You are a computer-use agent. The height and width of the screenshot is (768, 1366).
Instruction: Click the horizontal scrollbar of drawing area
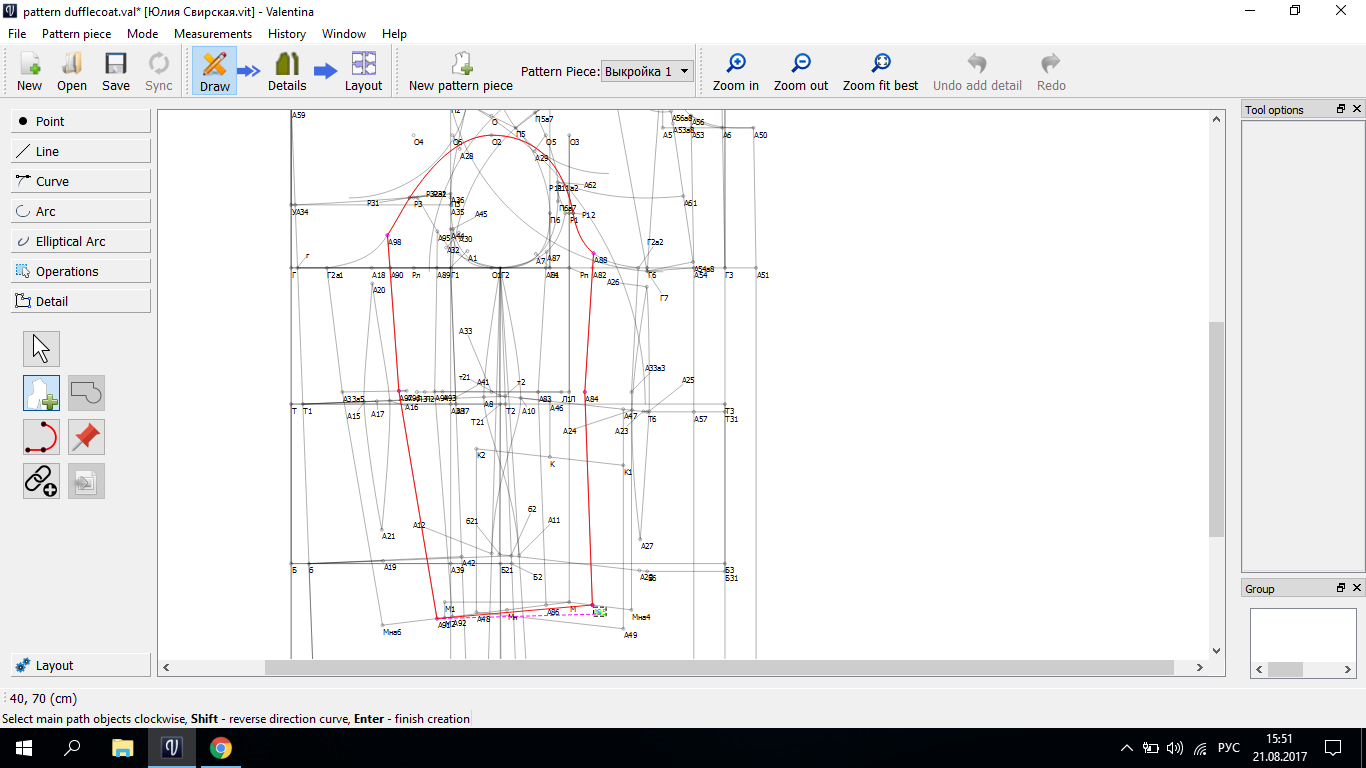(x=719, y=667)
